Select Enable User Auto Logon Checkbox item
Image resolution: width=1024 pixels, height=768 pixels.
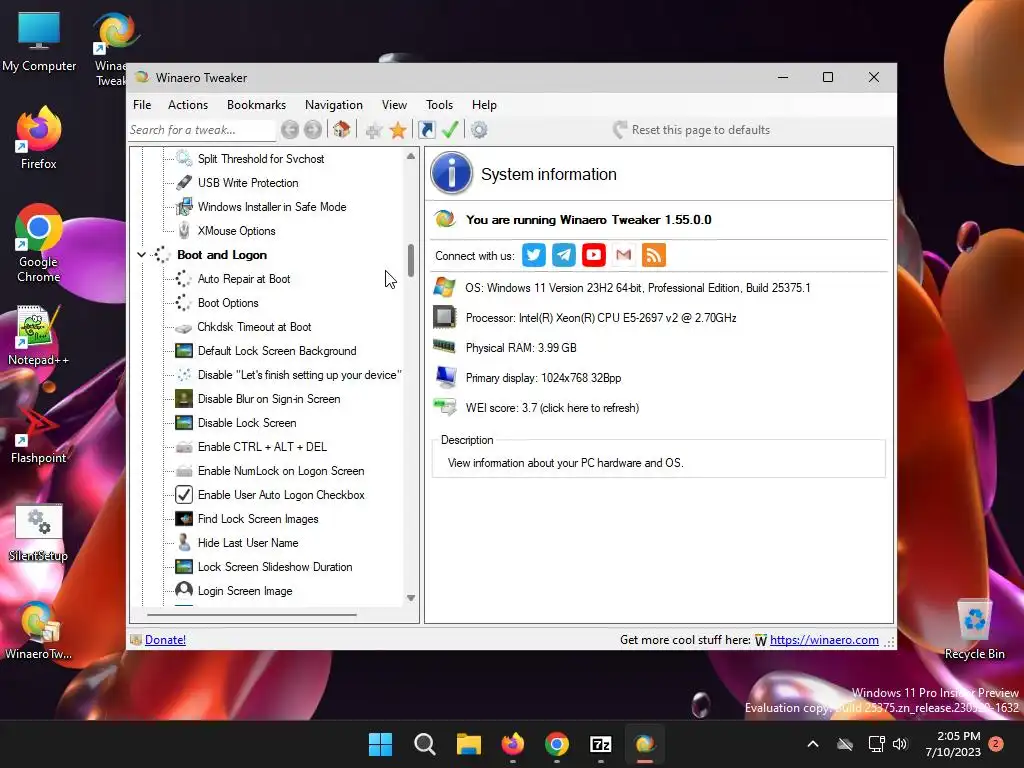click(281, 495)
